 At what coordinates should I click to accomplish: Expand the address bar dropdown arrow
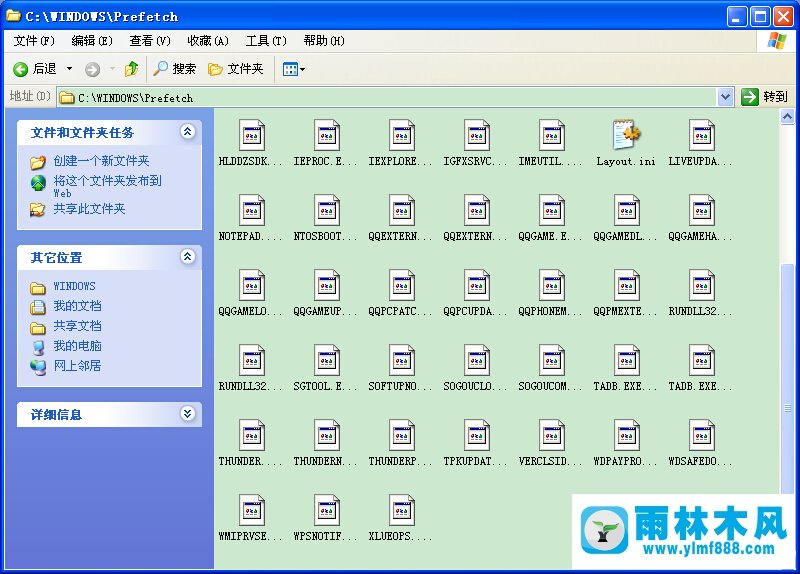[x=725, y=96]
